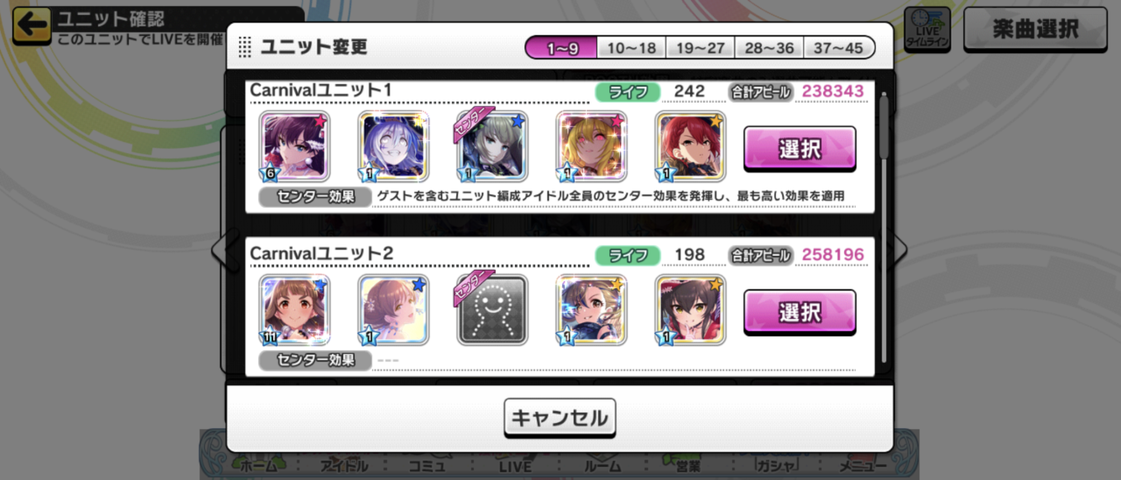Switch to the 19~27 unit page tab

(x=700, y=48)
